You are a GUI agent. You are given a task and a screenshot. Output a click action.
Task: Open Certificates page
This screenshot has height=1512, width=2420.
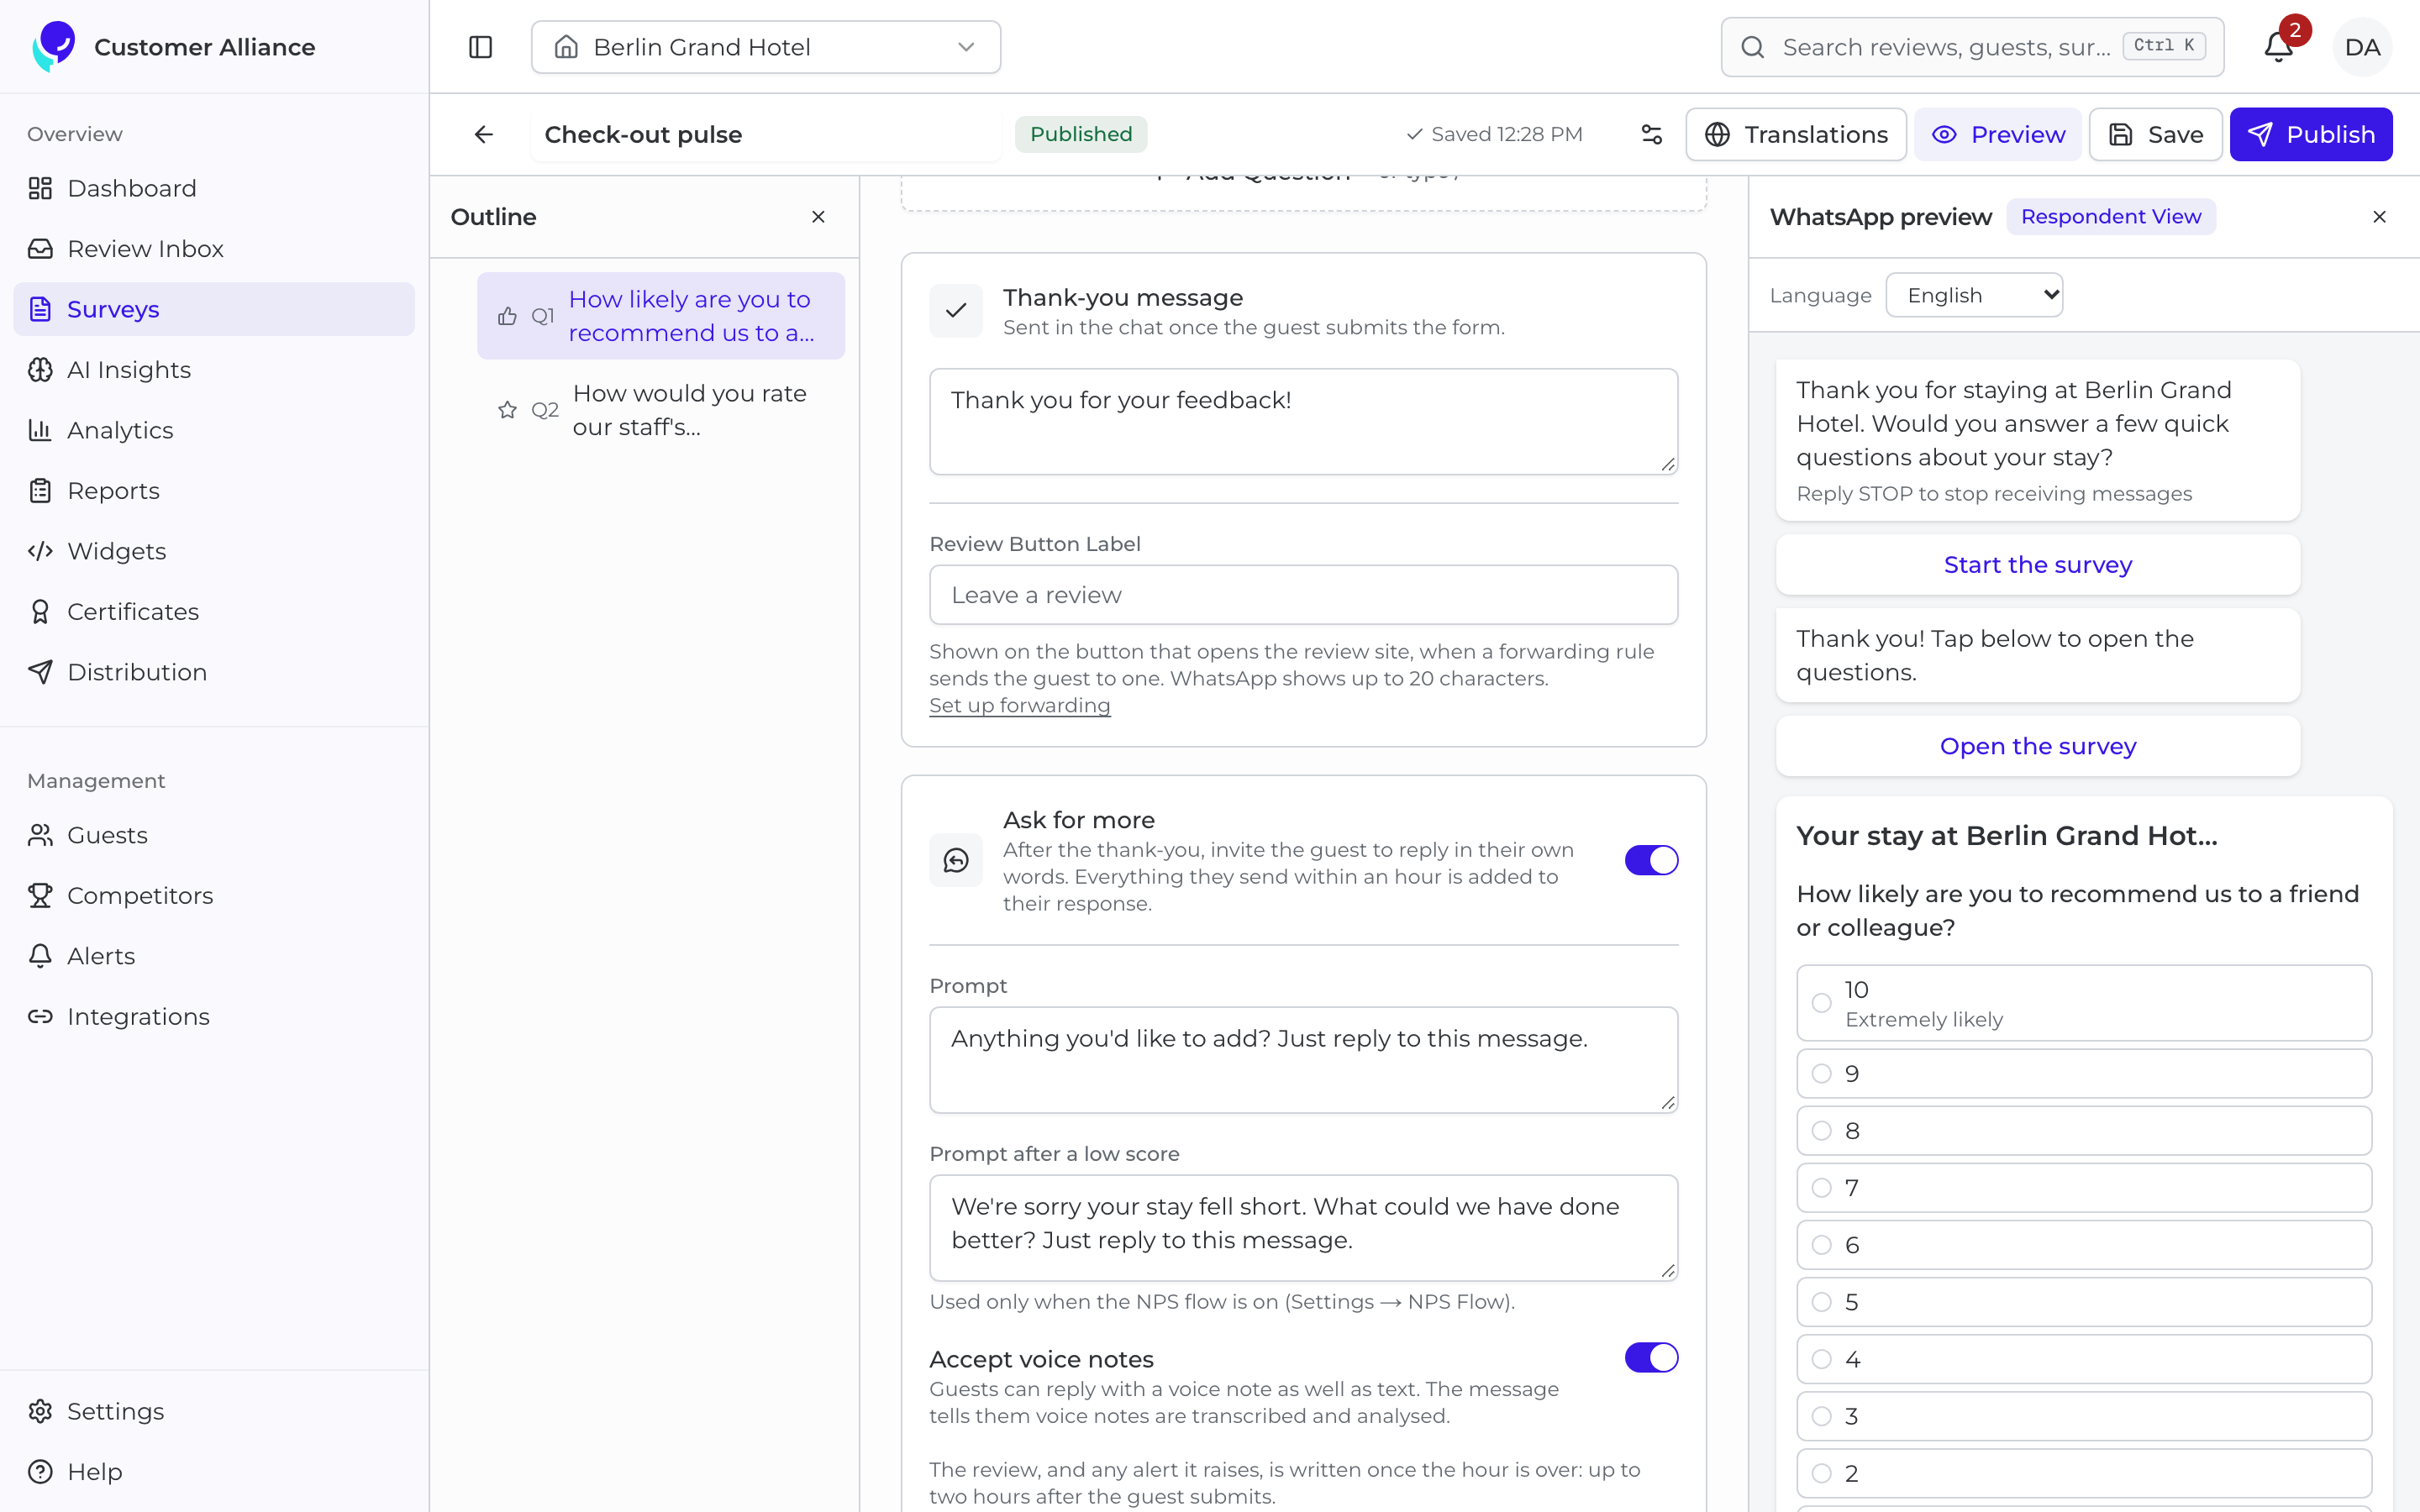pos(214,612)
